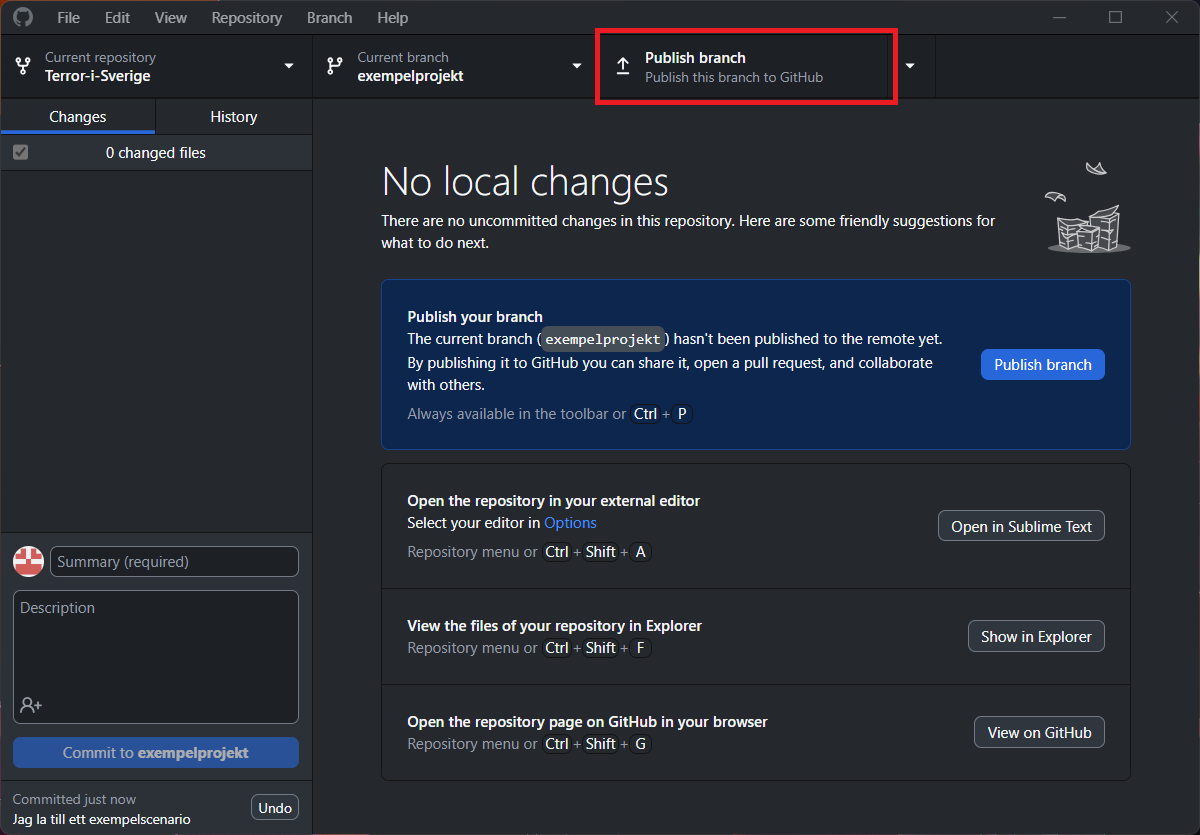The height and width of the screenshot is (835, 1200).
Task: Open the Edit menu
Action: click(117, 17)
